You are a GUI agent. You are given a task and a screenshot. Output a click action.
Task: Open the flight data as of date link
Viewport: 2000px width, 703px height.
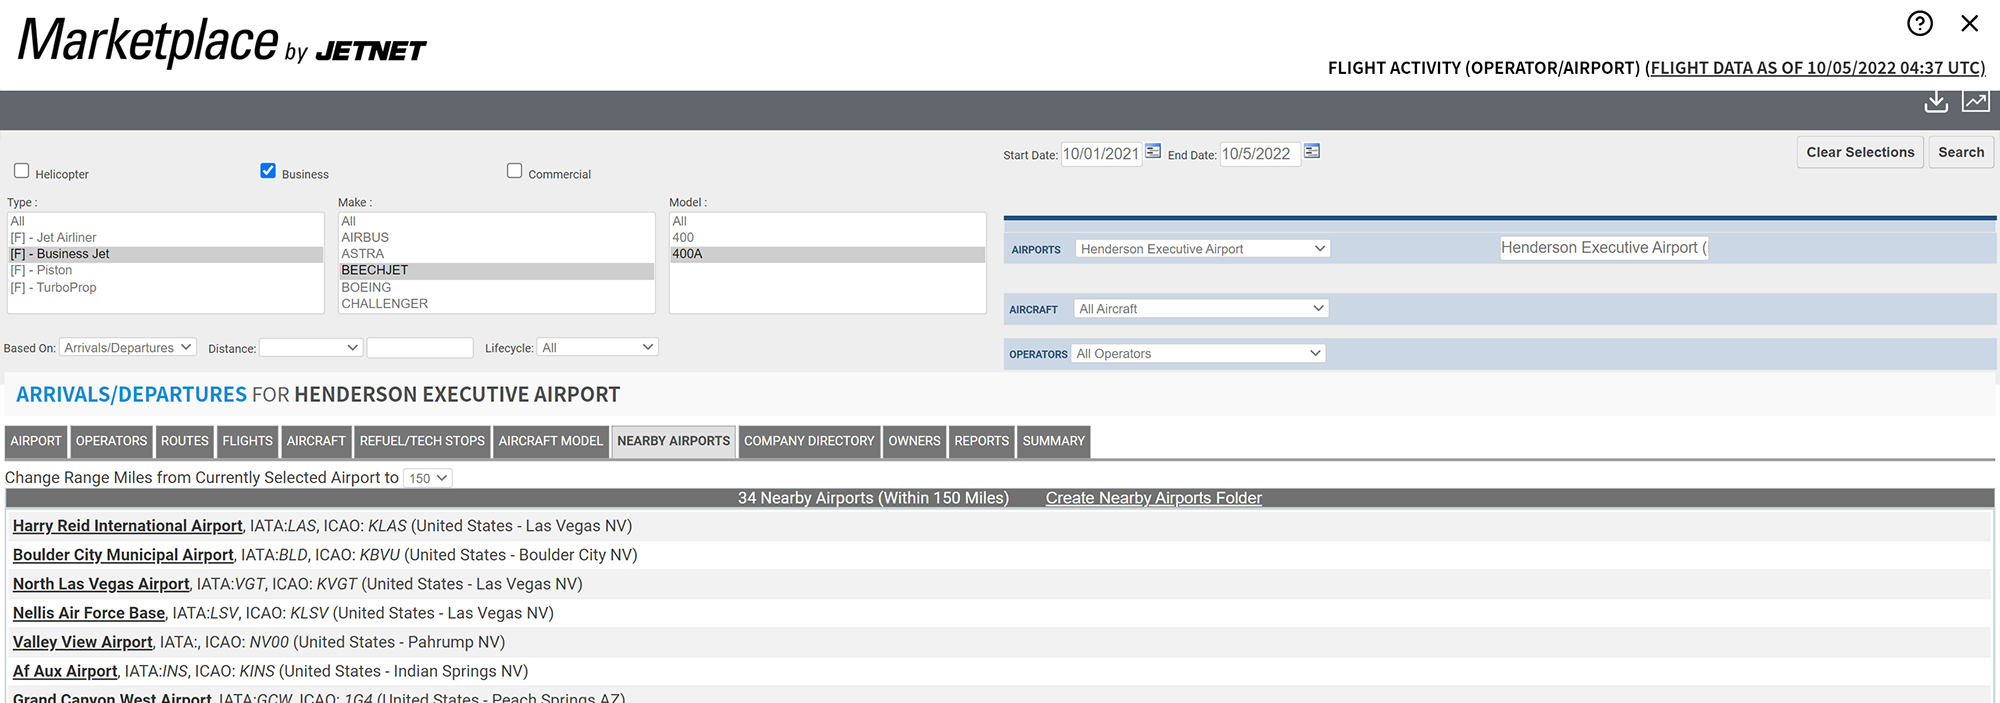(x=1815, y=68)
